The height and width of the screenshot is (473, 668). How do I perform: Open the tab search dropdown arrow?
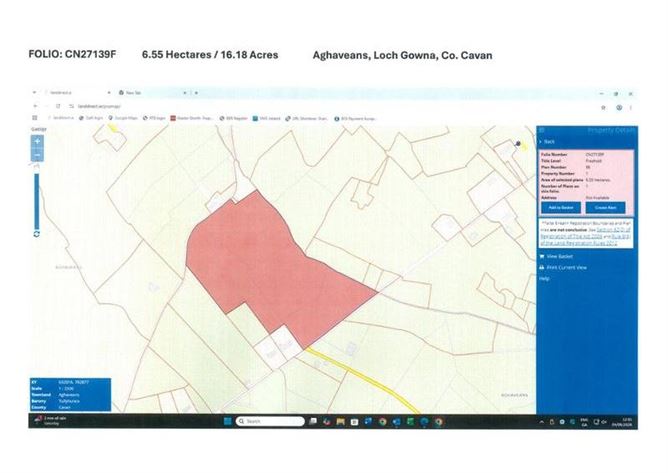pyautogui.click(x=35, y=92)
